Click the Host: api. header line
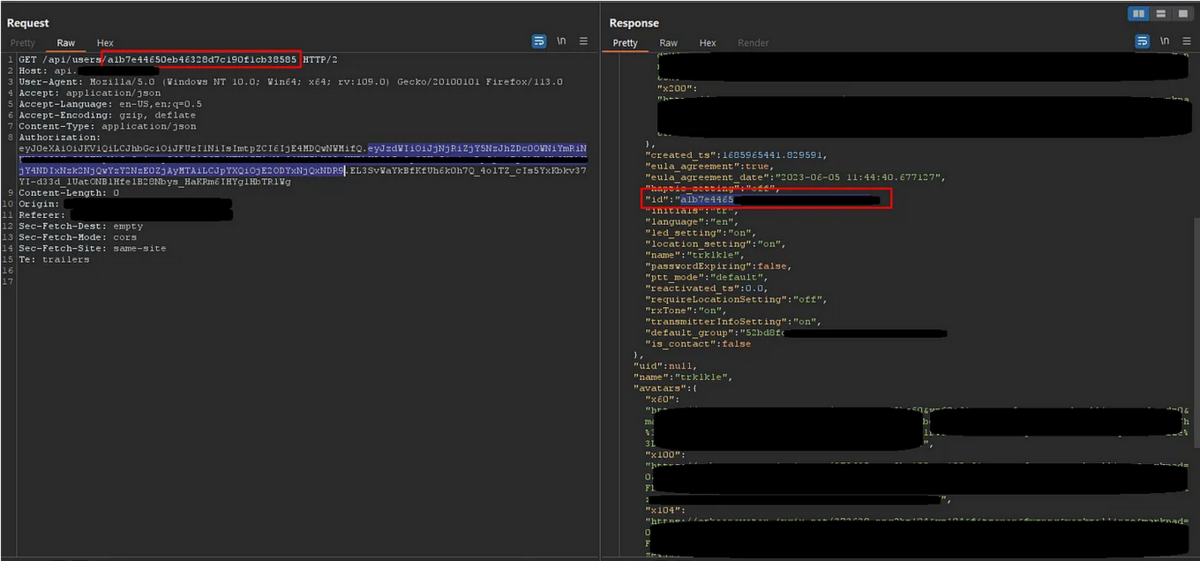 pyautogui.click(x=90, y=71)
